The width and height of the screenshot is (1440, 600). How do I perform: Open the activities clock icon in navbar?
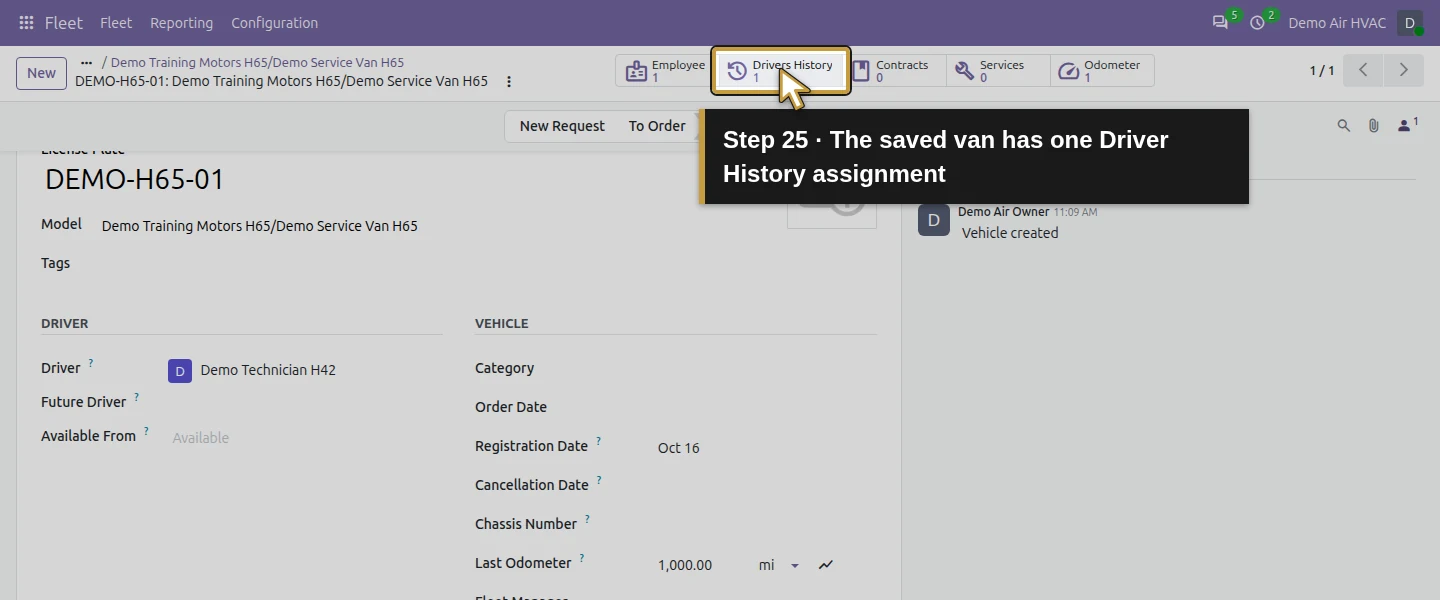1258,22
